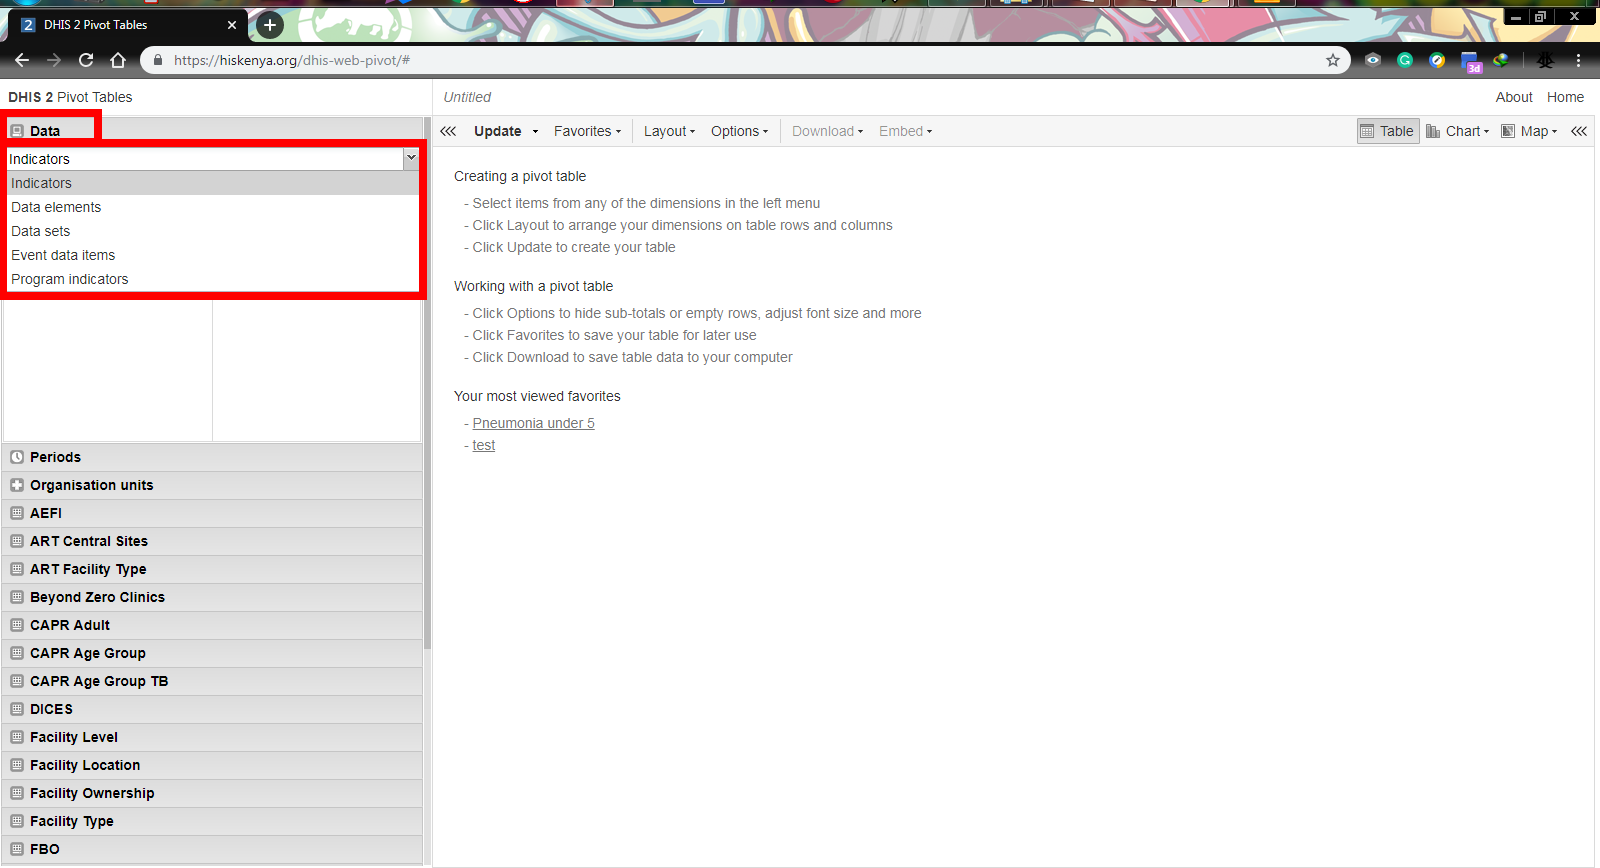Screen dimensions: 1600x868
Task: Expand the Facility Ownership dimension
Action: (x=92, y=793)
